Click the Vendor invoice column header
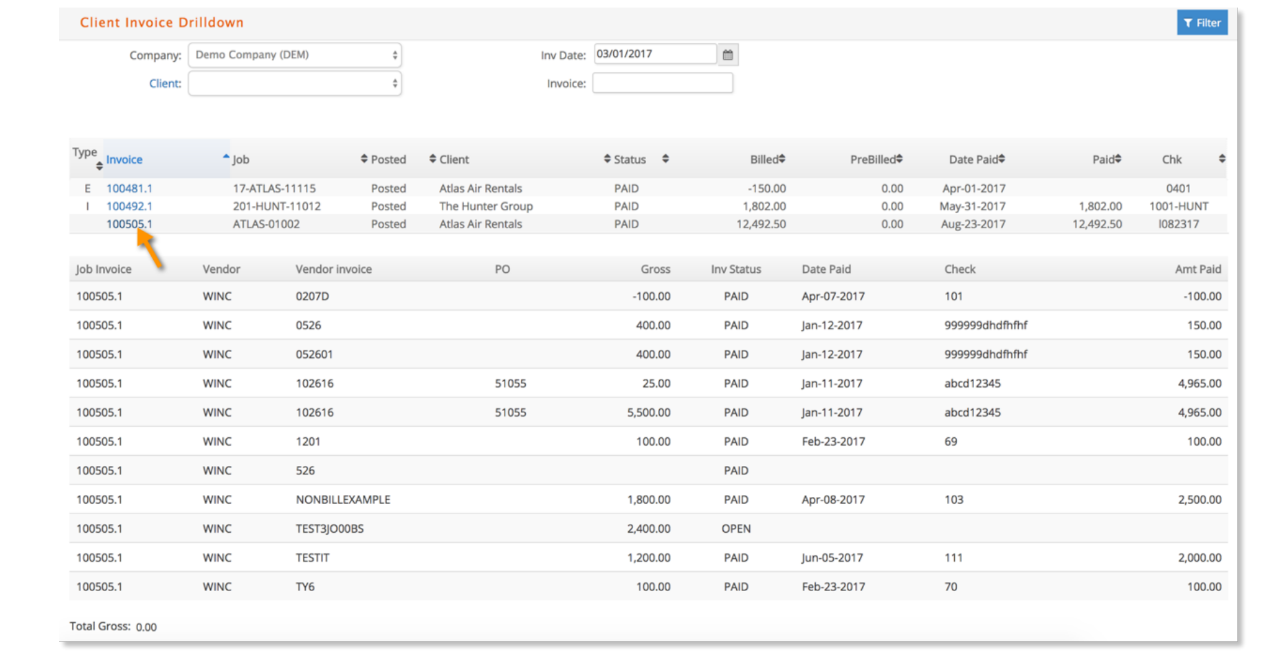Viewport: 1275px width, 656px height. 334,269
